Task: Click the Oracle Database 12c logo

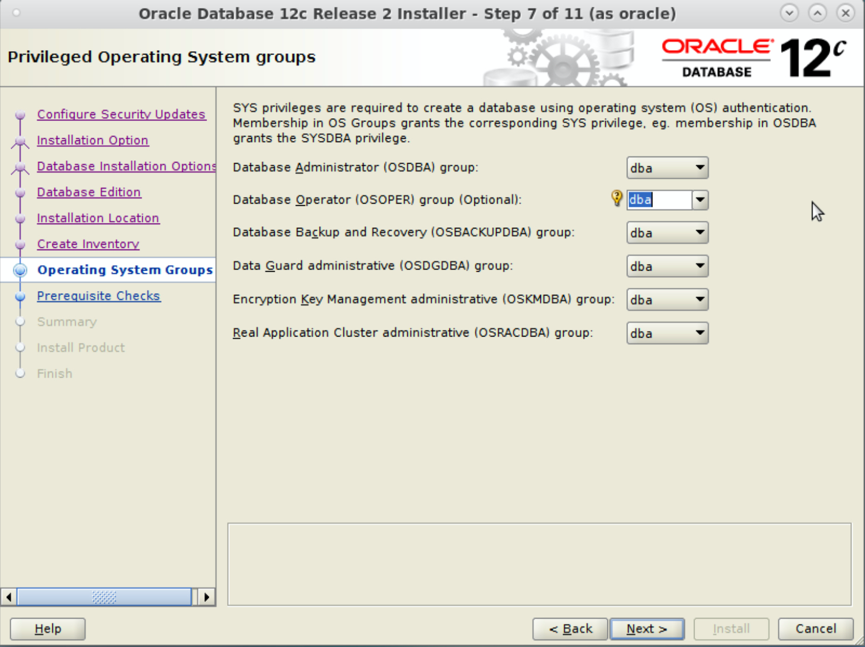Action: (754, 58)
